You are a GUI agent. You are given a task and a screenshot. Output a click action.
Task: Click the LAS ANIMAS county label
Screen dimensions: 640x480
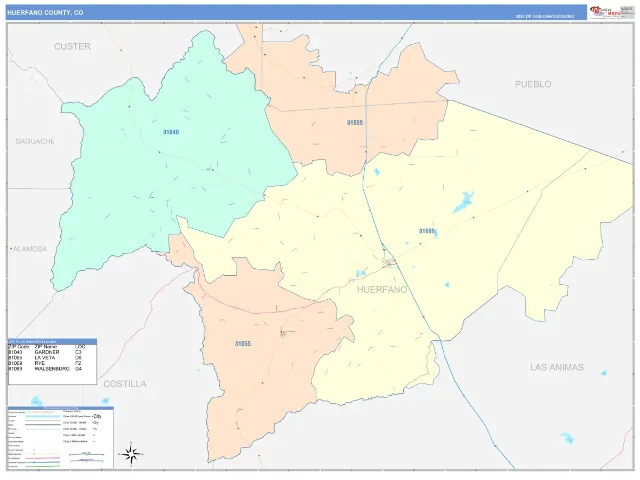coord(557,367)
